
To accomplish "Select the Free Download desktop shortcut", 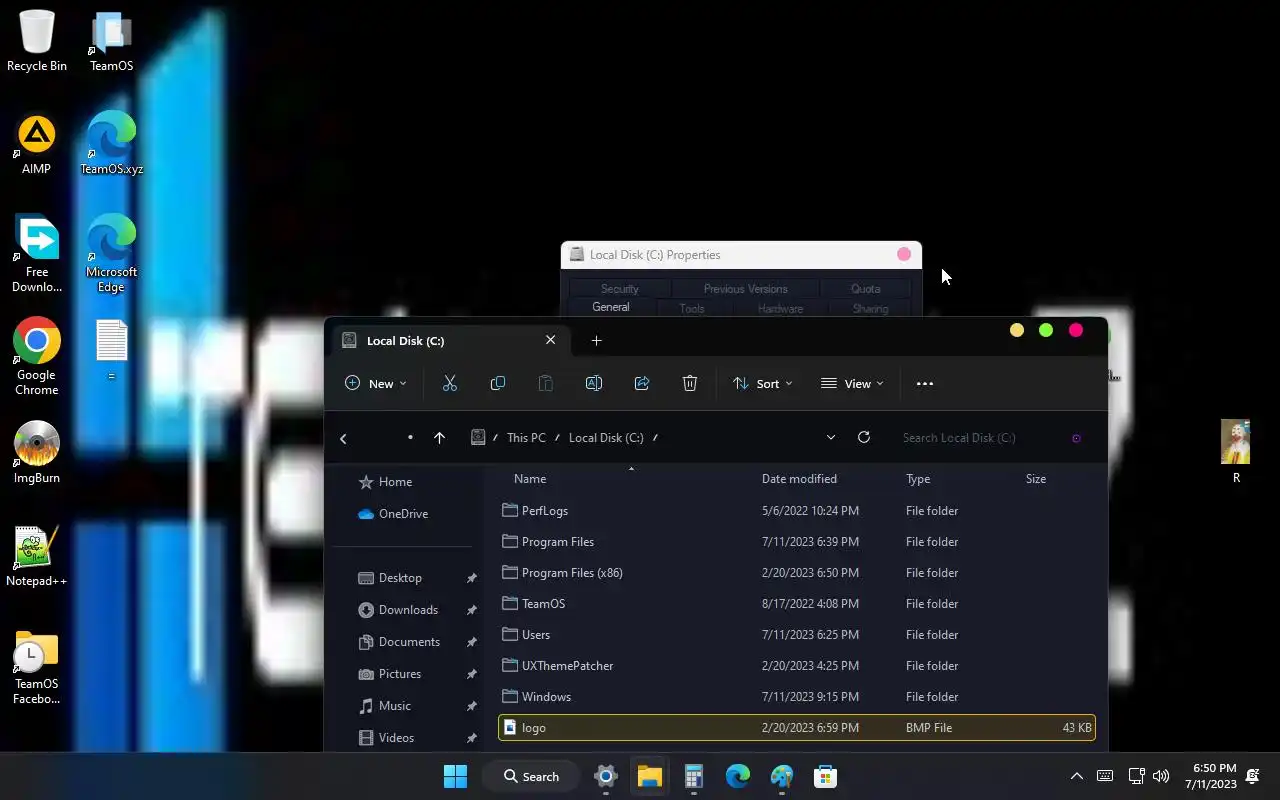I will 37,253.
